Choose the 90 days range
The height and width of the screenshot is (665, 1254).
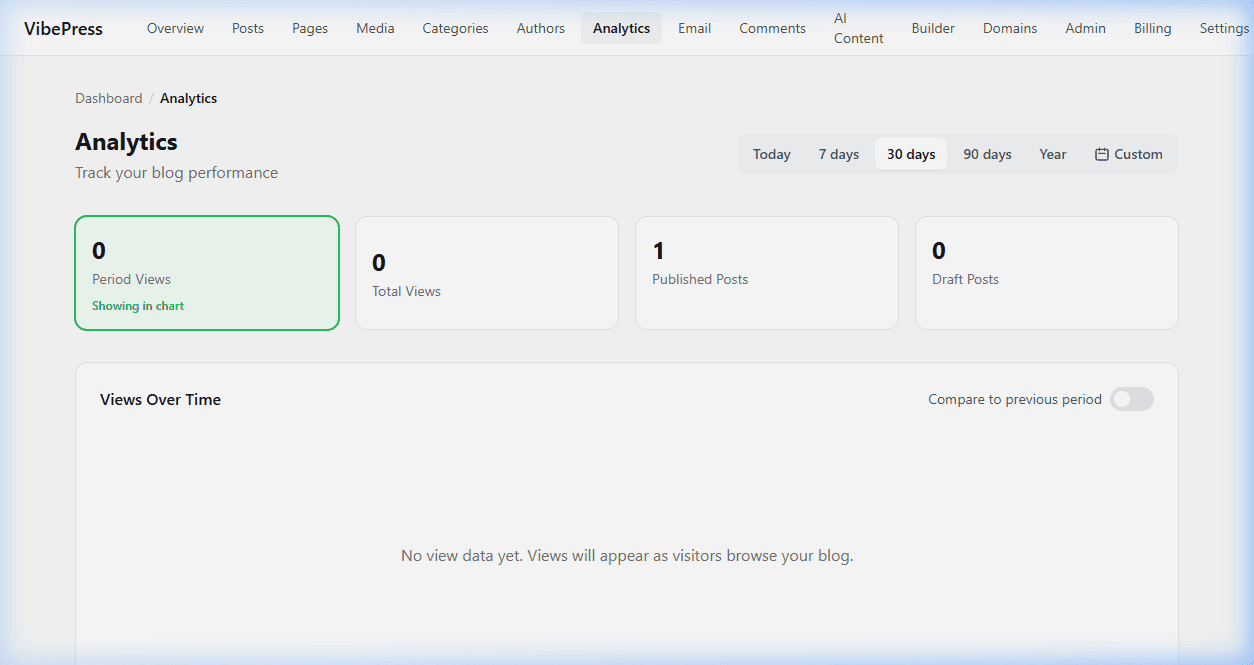986,154
